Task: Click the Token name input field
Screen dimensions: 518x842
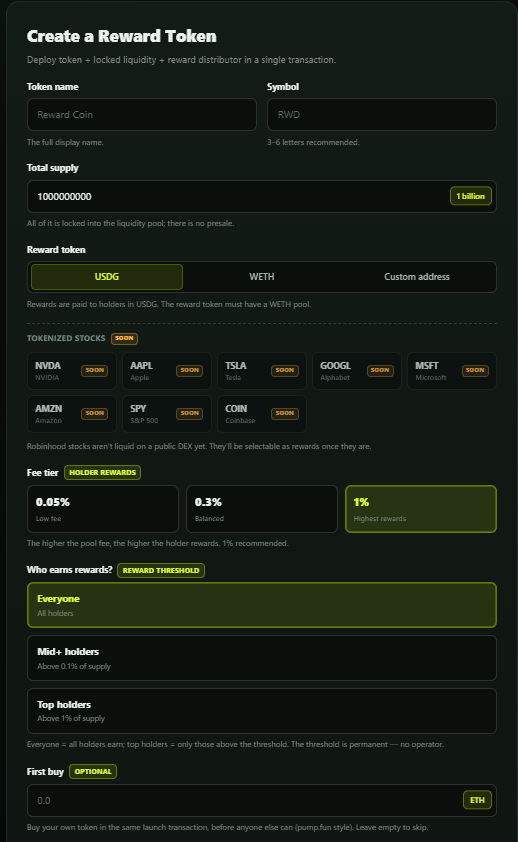Action: click(142, 114)
